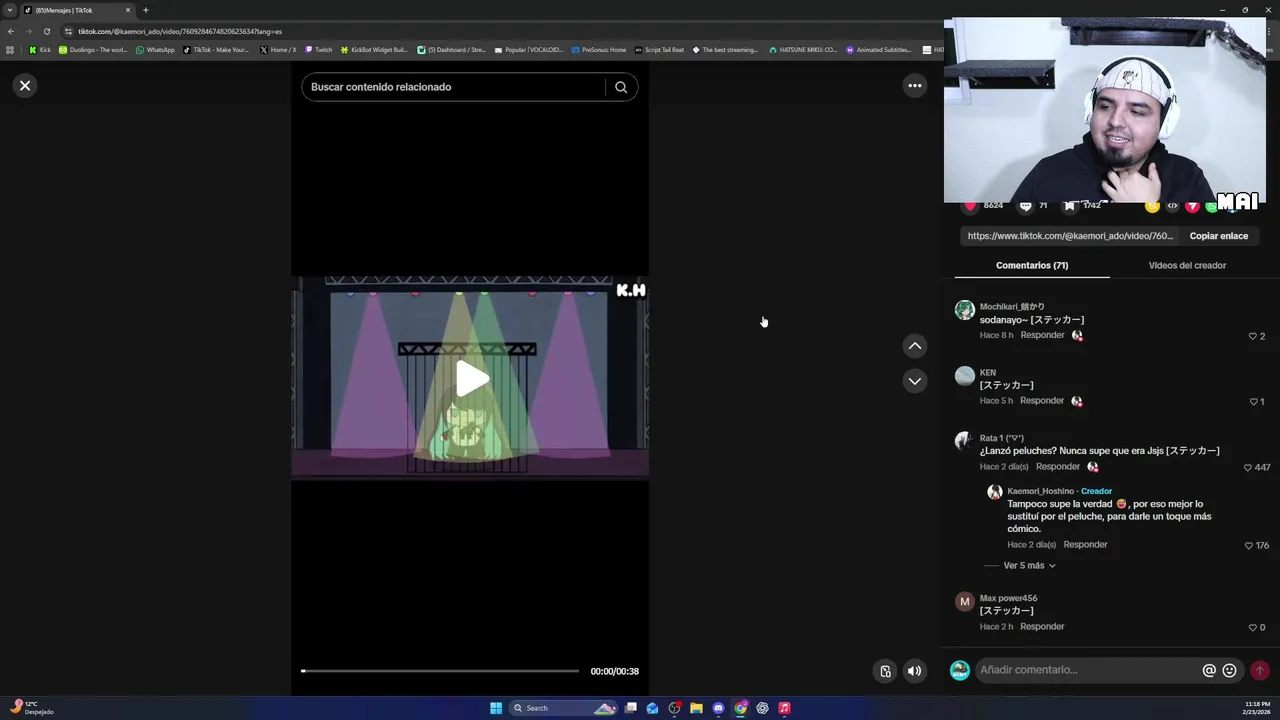
Task: Open Max power456's M avatar
Action: click(x=964, y=601)
